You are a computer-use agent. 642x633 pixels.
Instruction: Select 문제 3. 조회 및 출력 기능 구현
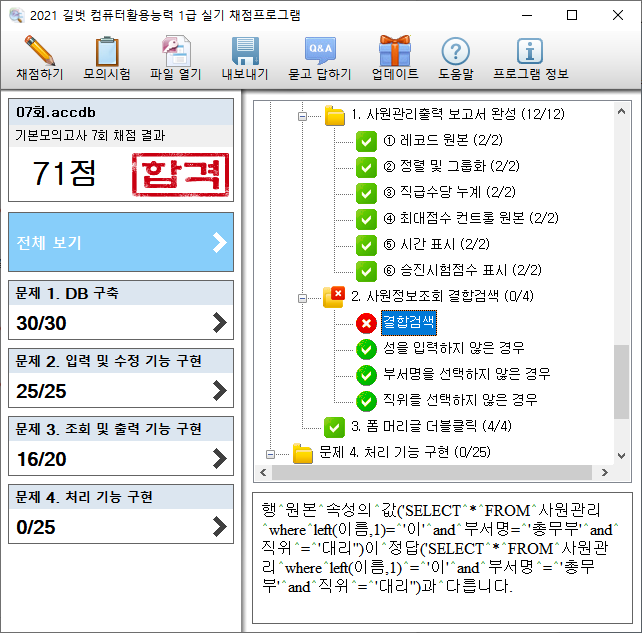click(x=121, y=444)
